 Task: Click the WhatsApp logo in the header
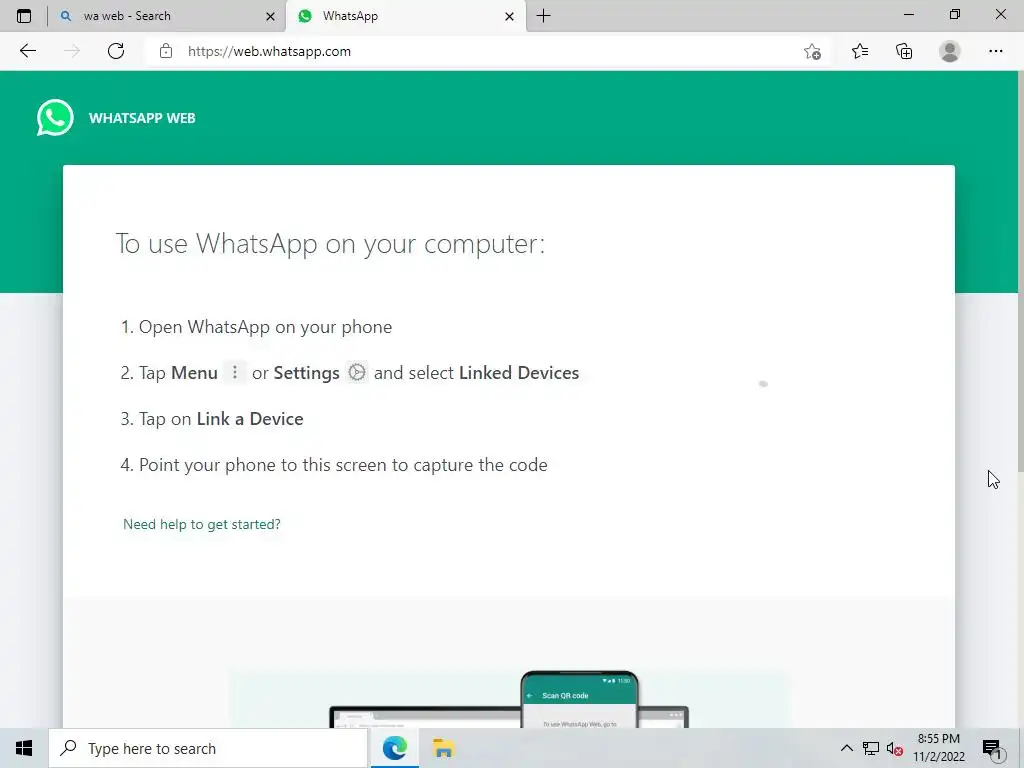tap(55, 118)
